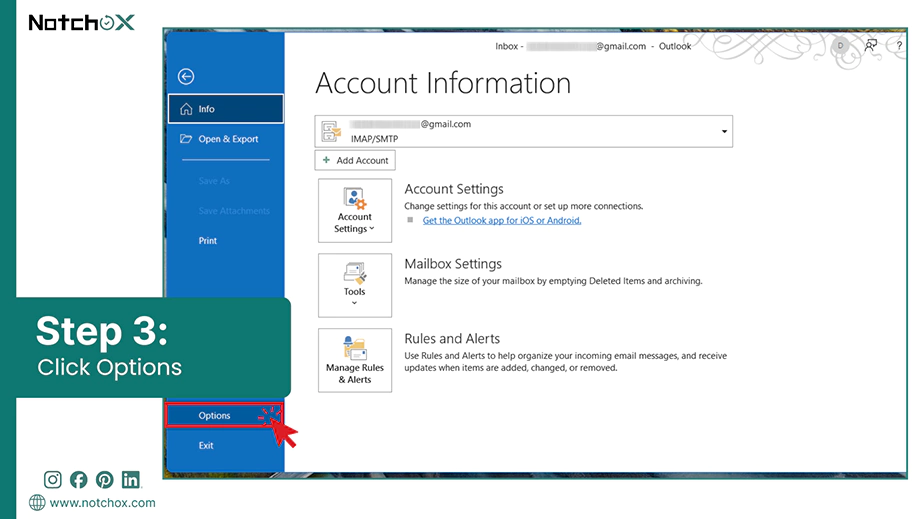The width and height of the screenshot is (922, 519).
Task: Click the user profile avatar circle
Action: point(841,45)
